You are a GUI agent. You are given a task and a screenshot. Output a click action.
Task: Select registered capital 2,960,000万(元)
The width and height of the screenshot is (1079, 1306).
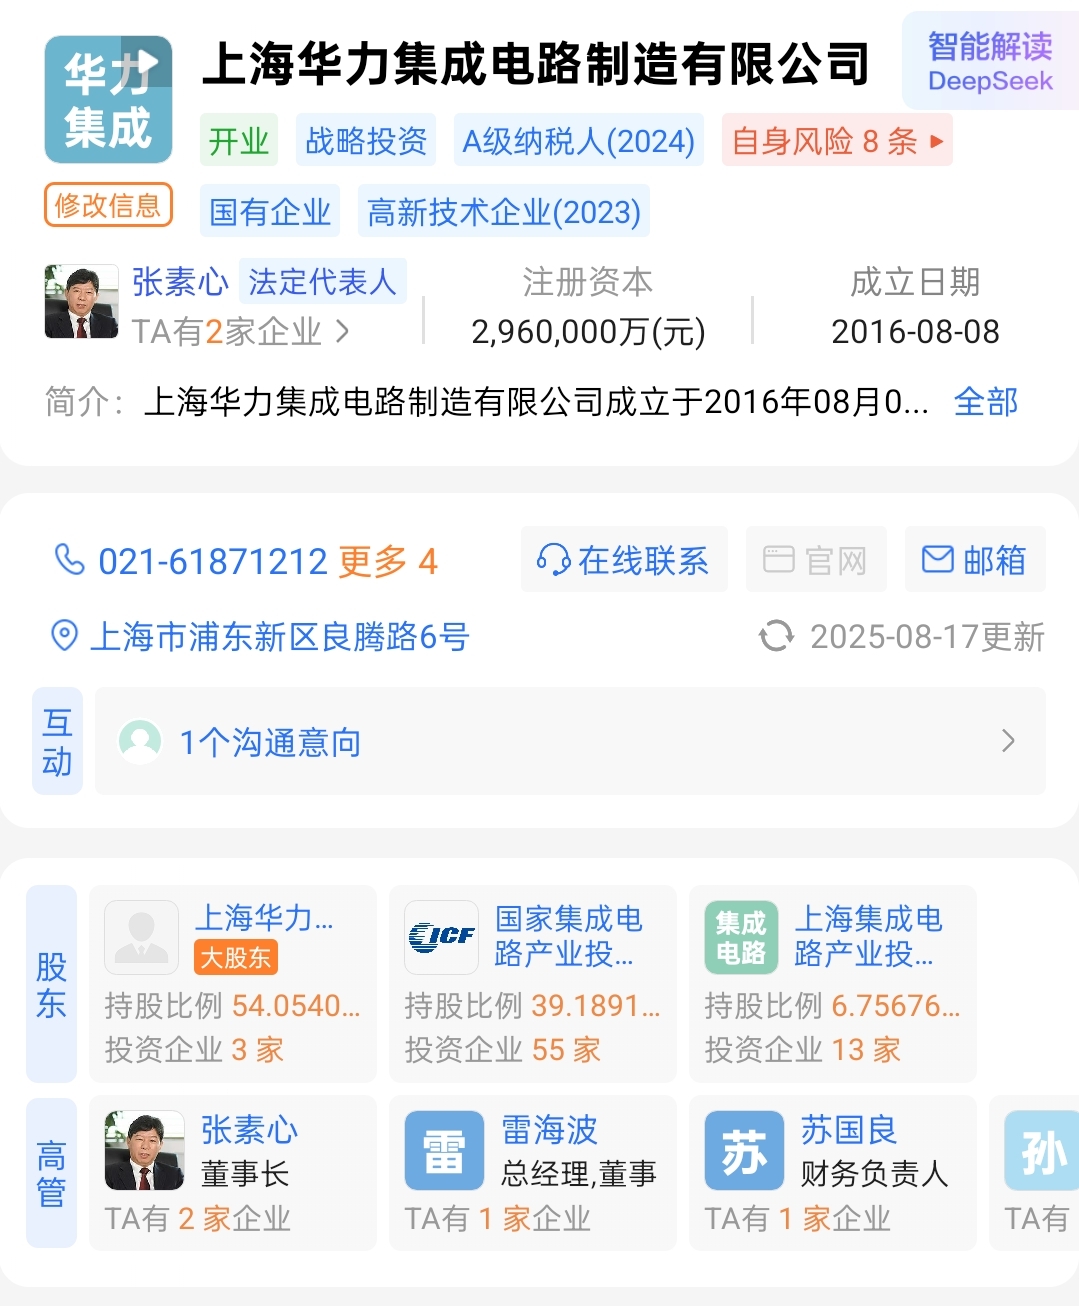[x=588, y=331]
